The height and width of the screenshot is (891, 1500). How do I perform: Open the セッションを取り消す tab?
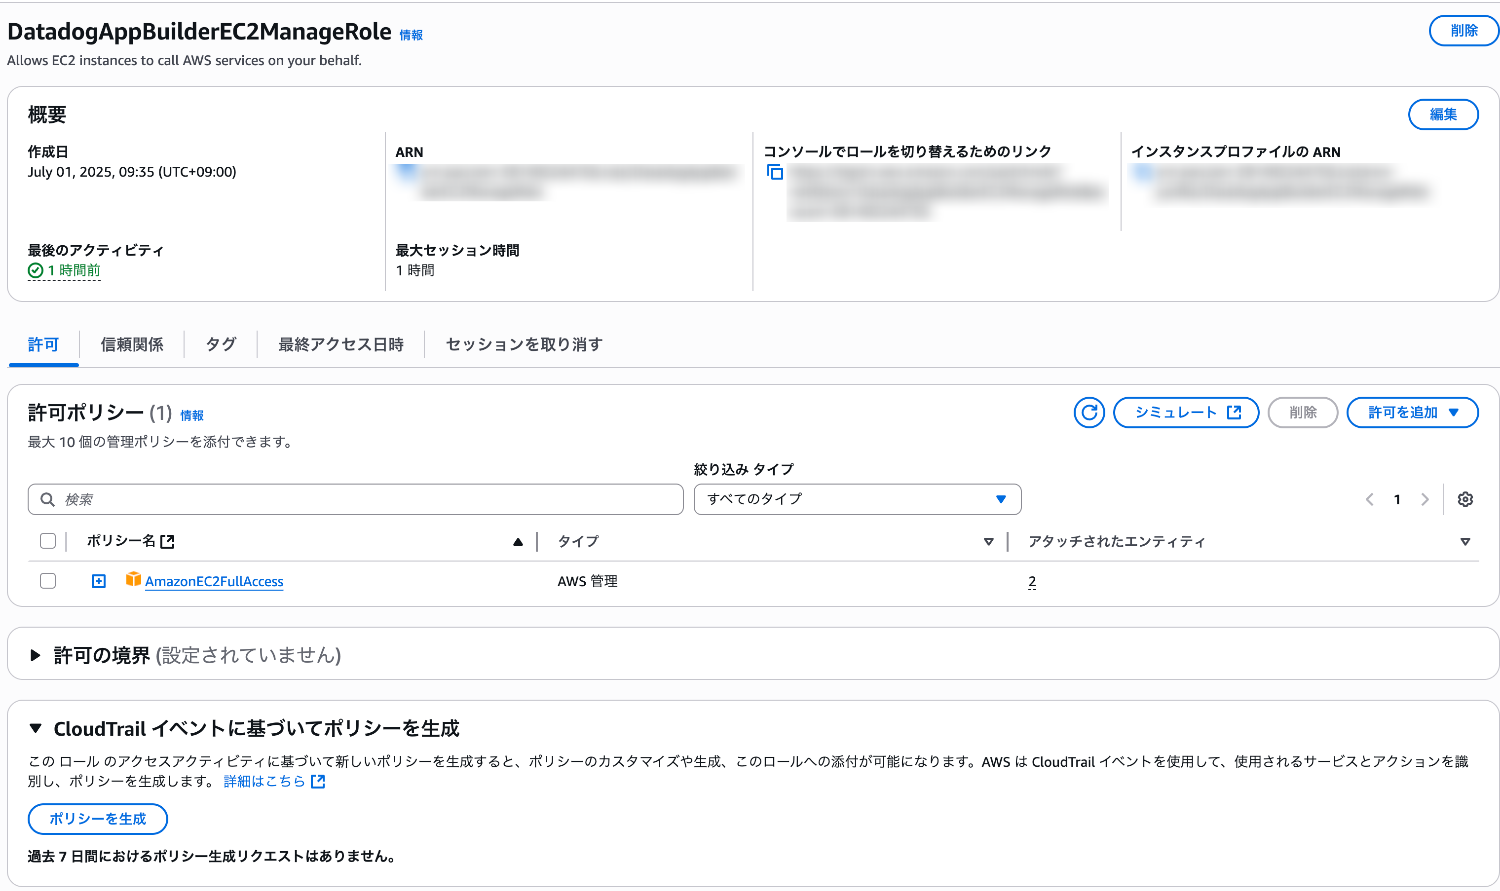(x=524, y=344)
